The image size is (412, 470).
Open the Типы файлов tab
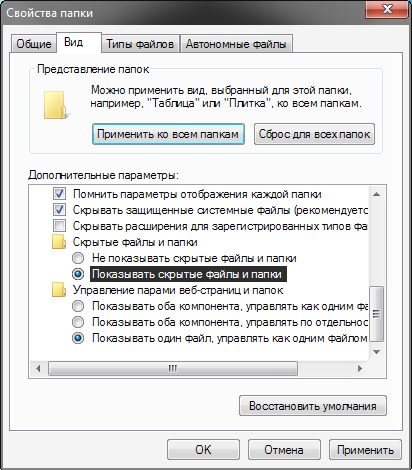coord(140,44)
